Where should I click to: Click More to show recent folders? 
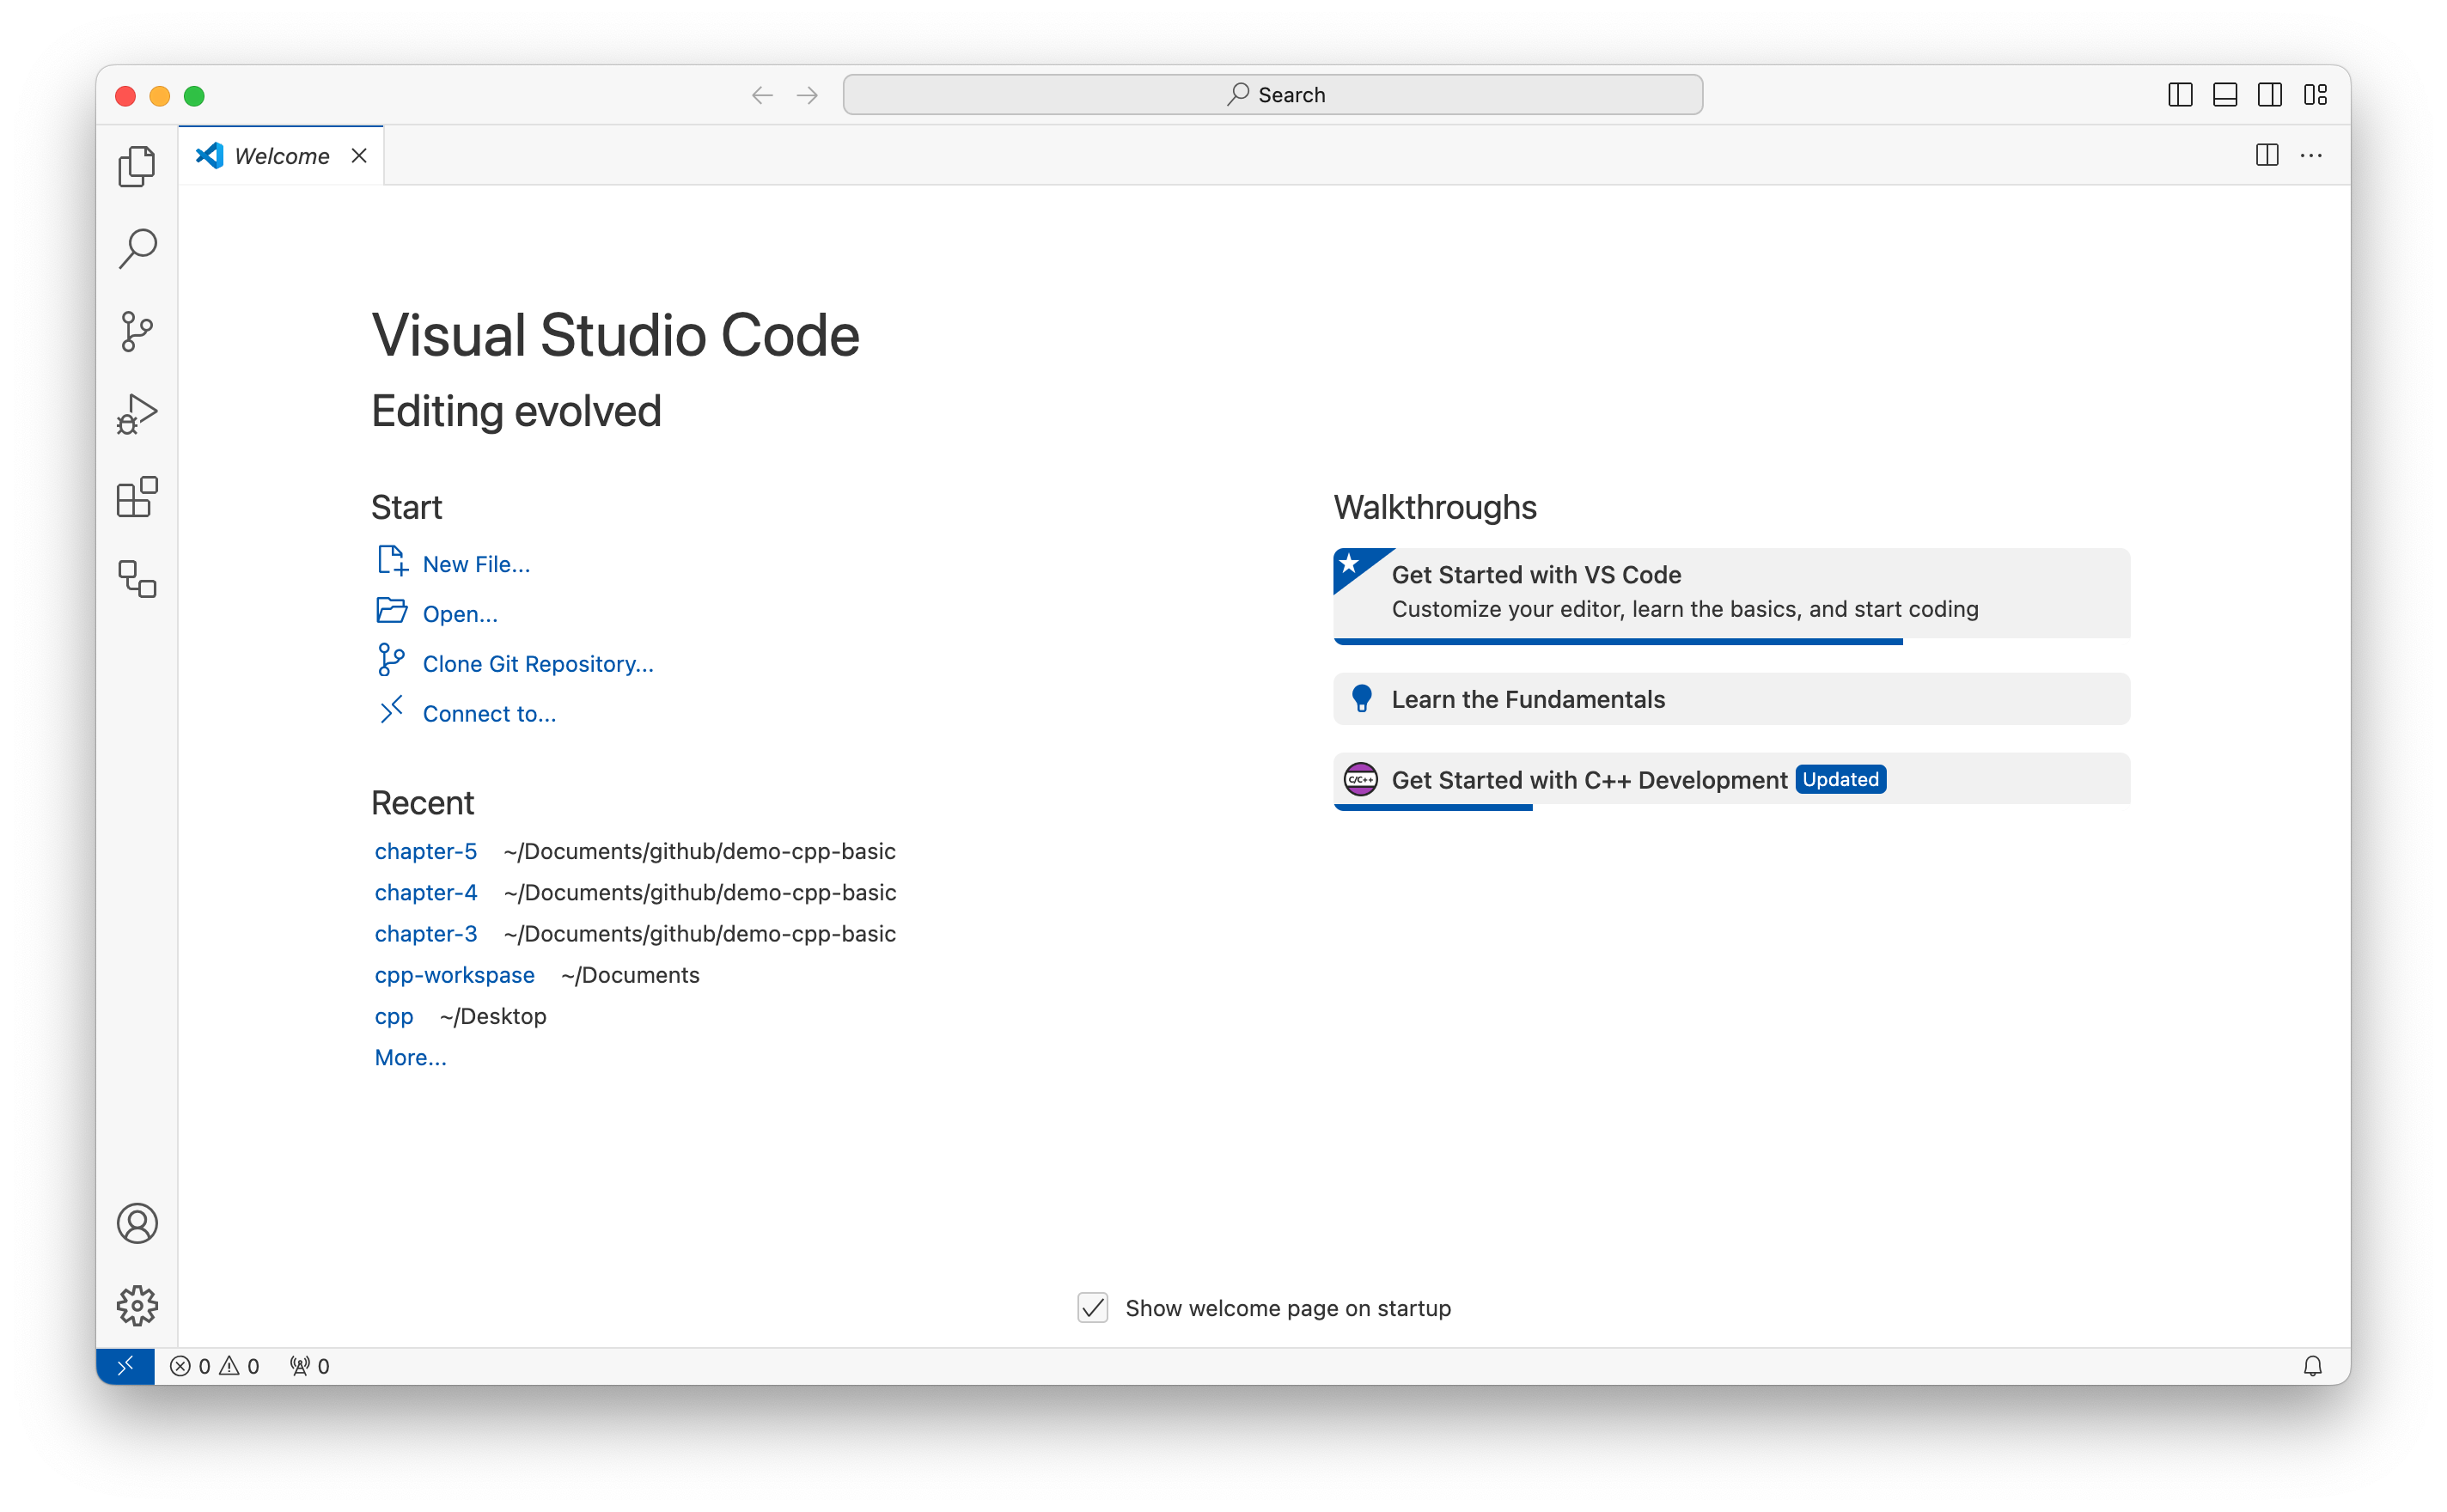pos(411,1057)
